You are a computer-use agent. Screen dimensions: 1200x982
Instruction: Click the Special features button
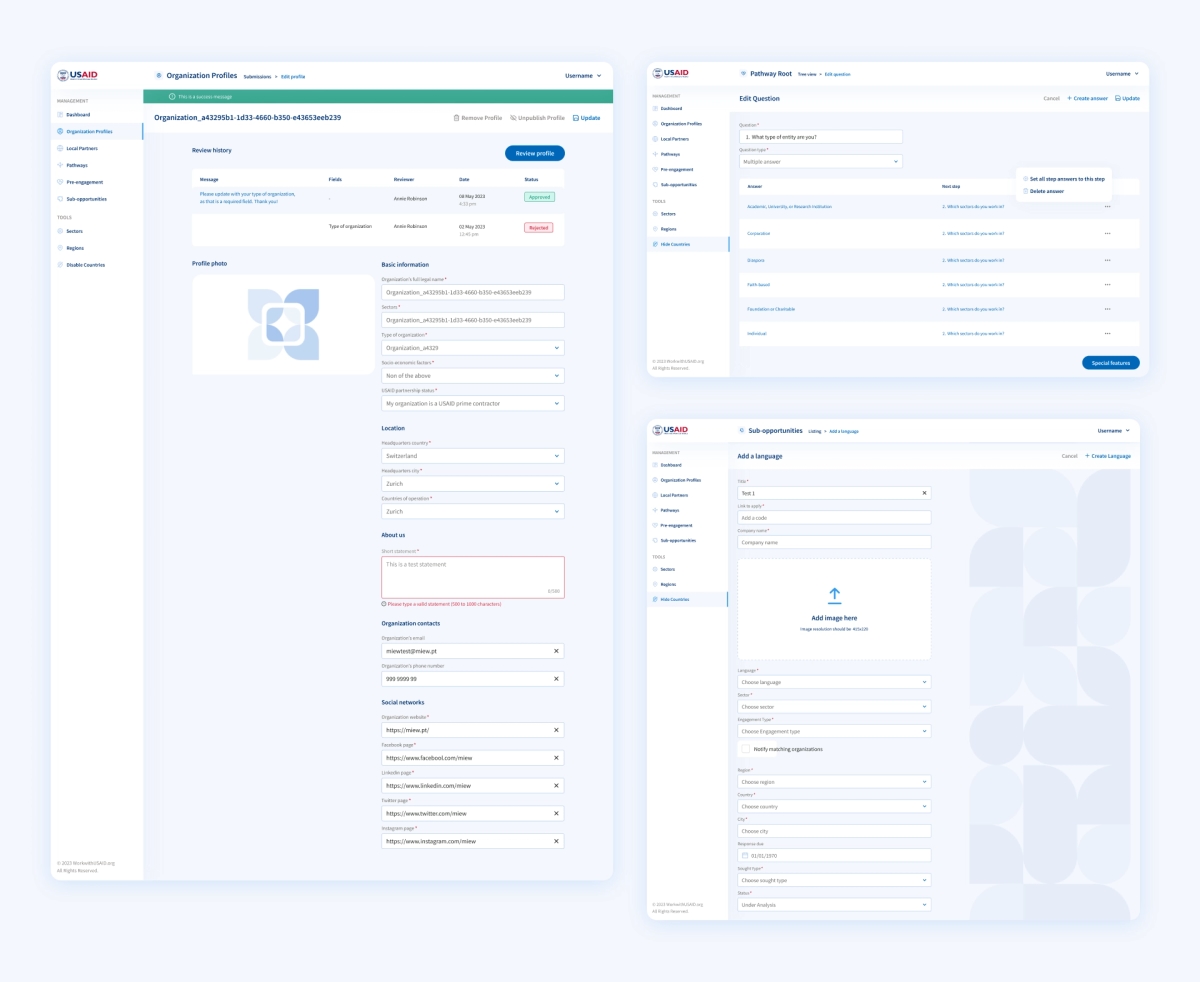coord(1110,363)
